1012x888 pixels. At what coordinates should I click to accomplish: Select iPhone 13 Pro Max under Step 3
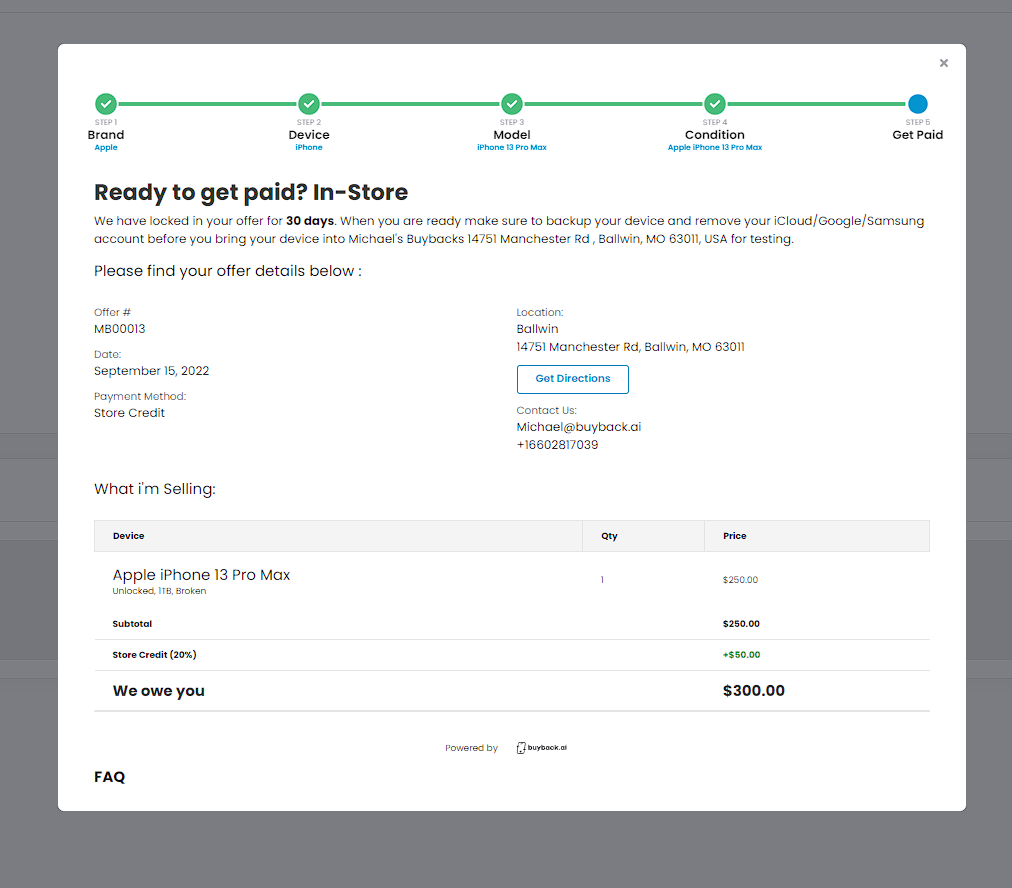tap(512, 148)
